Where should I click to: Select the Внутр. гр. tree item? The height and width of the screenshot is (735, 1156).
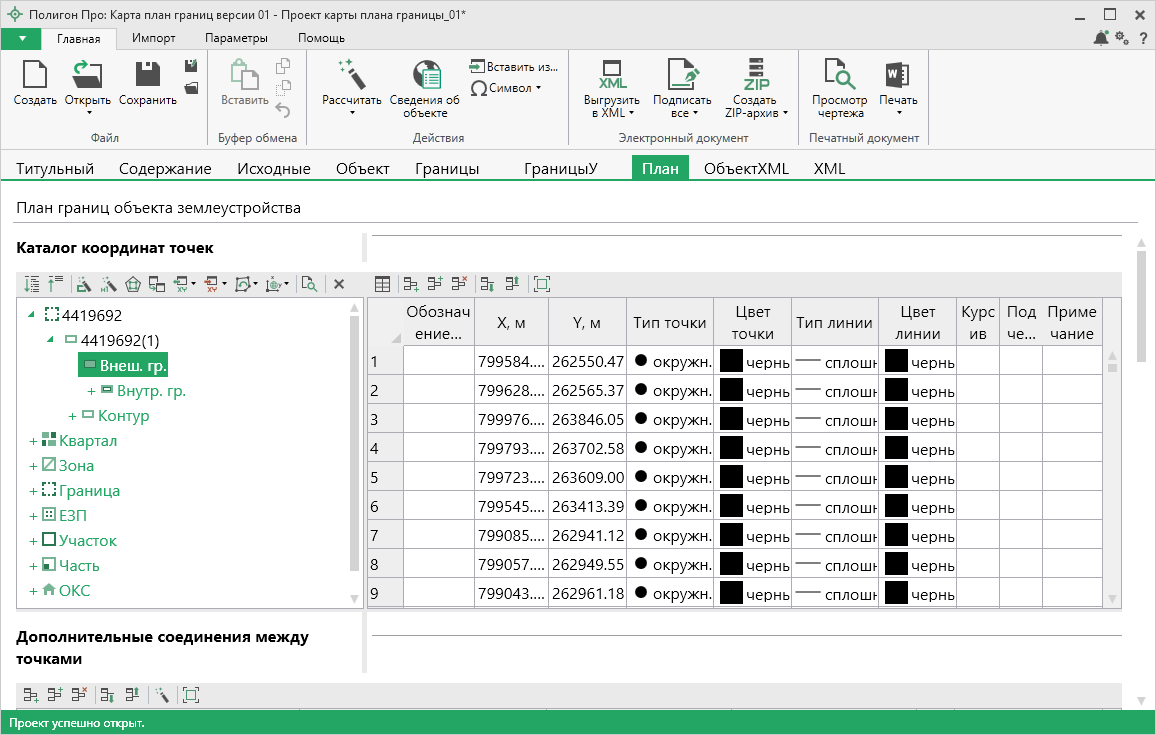pyautogui.click(x=150, y=390)
